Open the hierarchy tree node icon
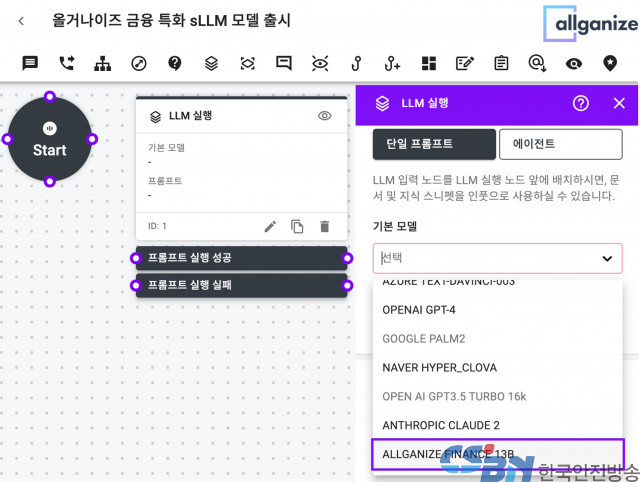 pyautogui.click(x=102, y=63)
